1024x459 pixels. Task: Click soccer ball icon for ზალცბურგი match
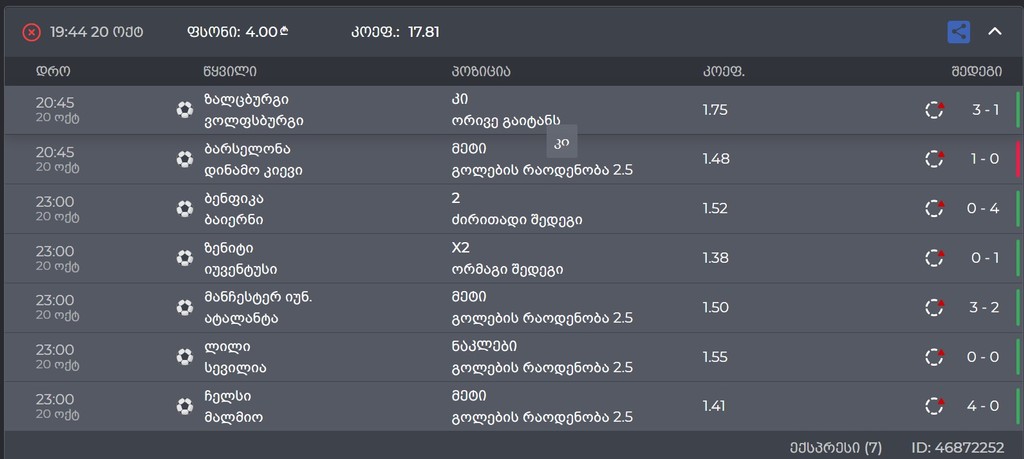(185, 110)
